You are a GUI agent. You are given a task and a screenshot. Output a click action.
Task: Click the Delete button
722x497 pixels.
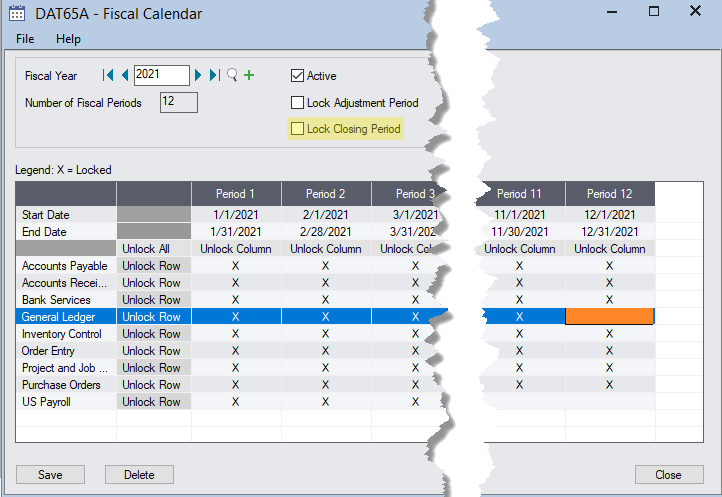(x=139, y=474)
